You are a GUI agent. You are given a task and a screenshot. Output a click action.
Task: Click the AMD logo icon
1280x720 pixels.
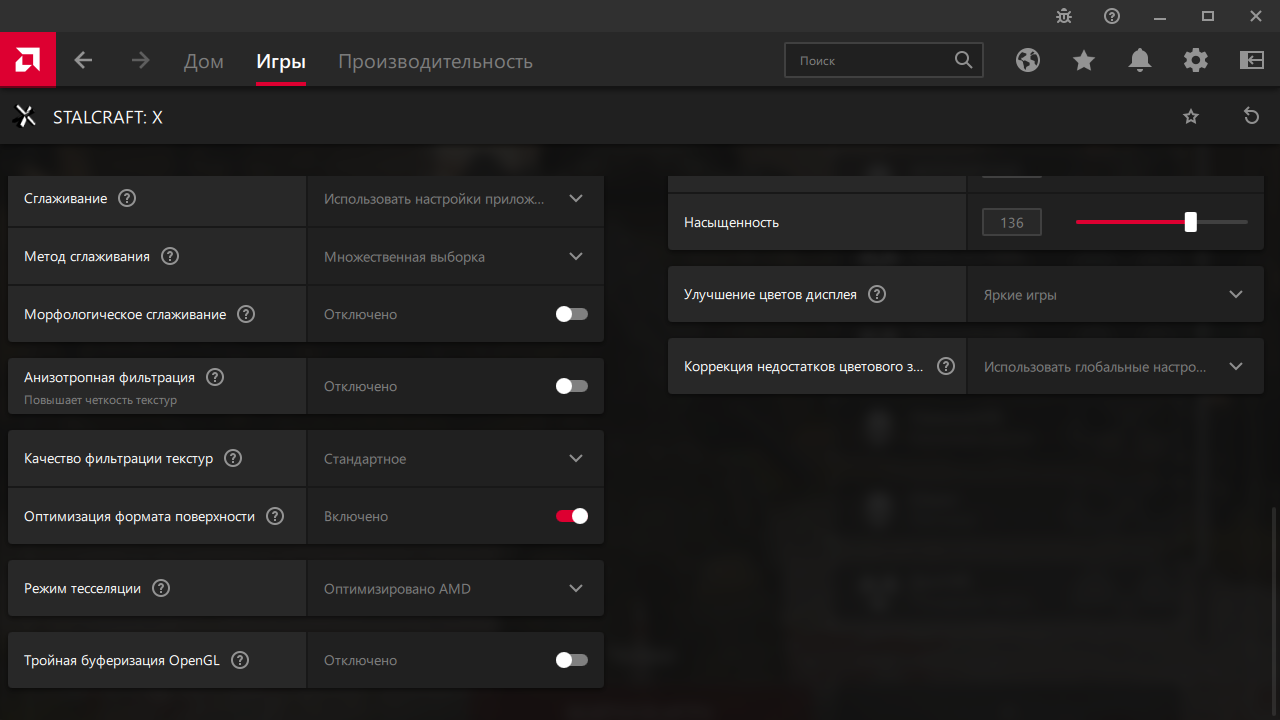(x=27, y=60)
